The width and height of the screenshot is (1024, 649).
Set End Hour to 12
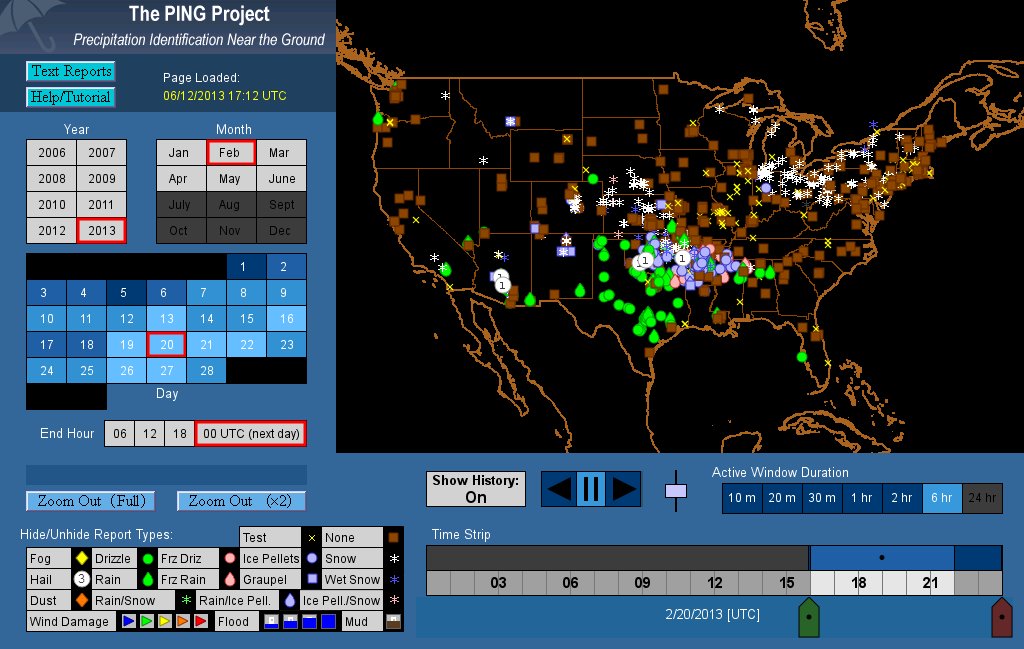[x=151, y=433]
